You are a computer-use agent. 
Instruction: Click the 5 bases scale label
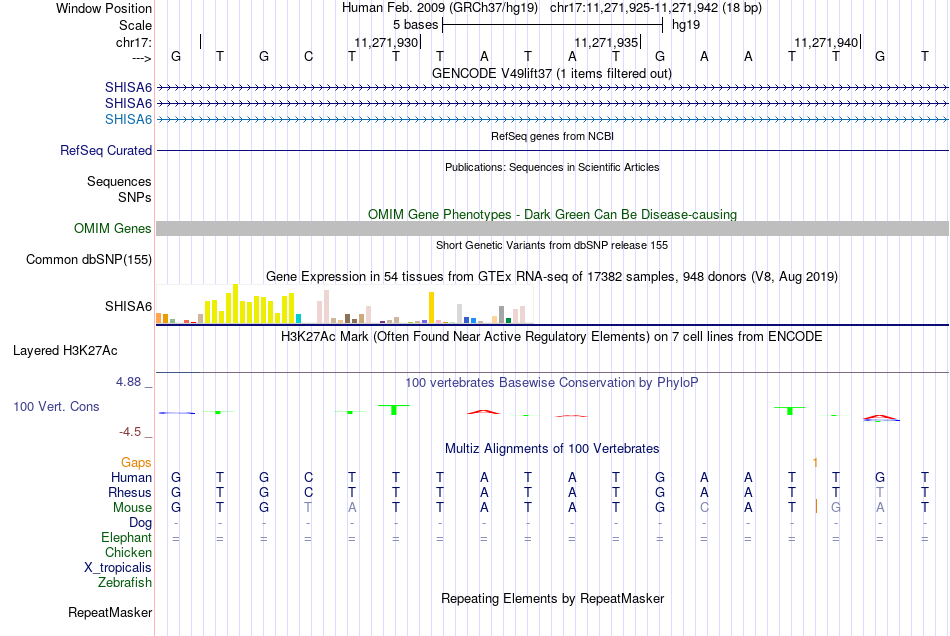pyautogui.click(x=415, y=25)
